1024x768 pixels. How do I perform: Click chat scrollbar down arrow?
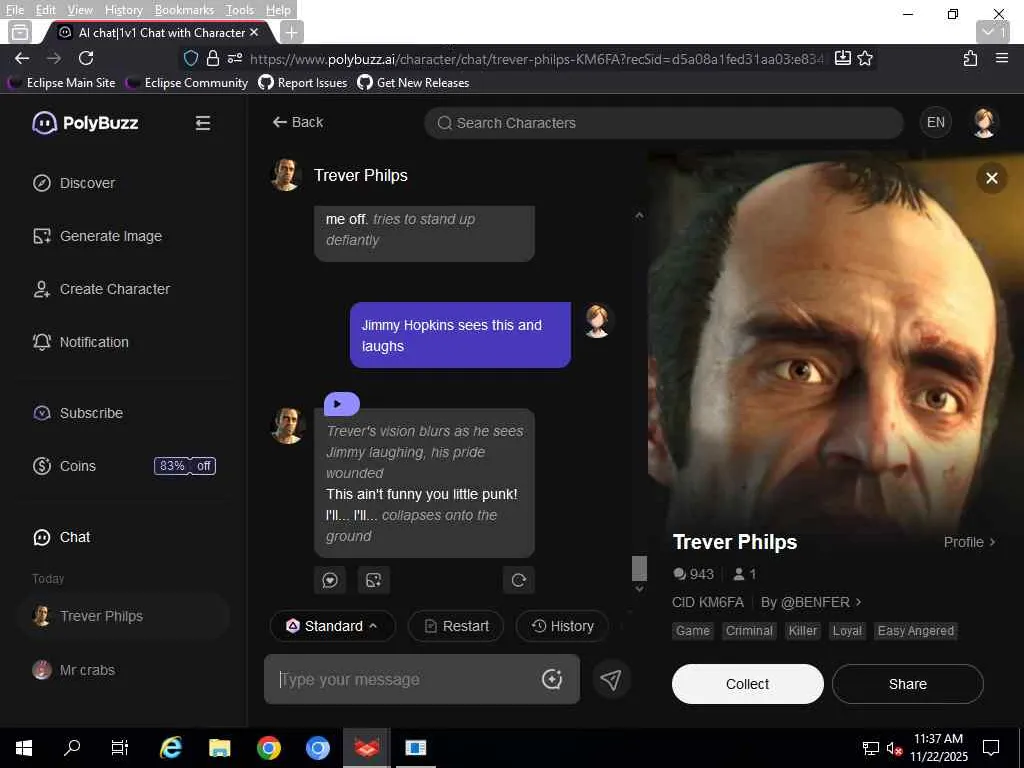(639, 588)
